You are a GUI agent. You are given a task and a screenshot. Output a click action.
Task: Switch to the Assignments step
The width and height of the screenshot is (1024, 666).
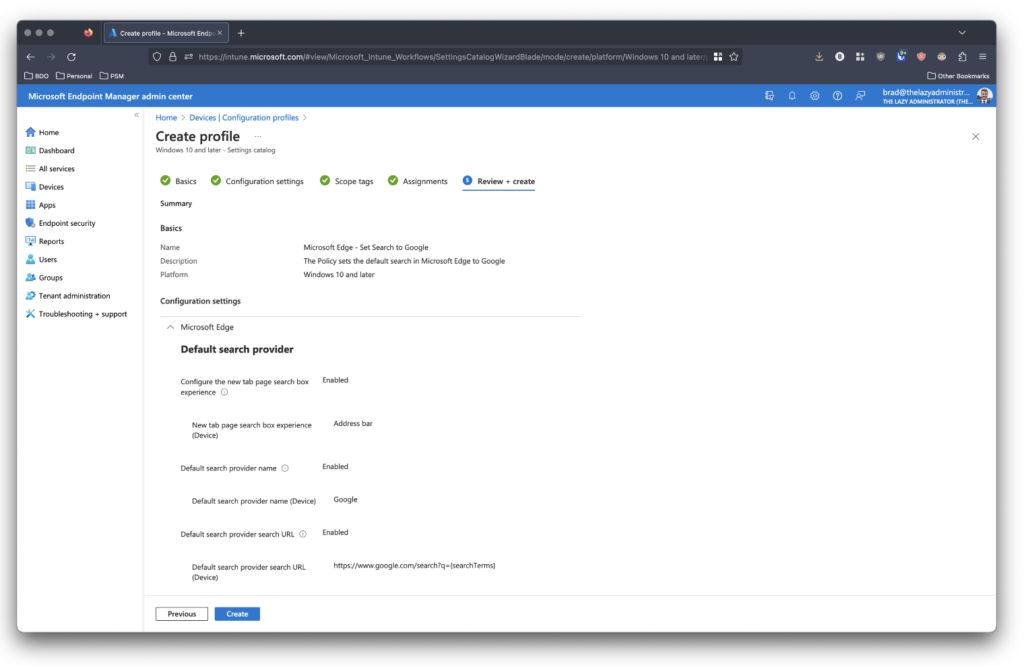tap(417, 181)
